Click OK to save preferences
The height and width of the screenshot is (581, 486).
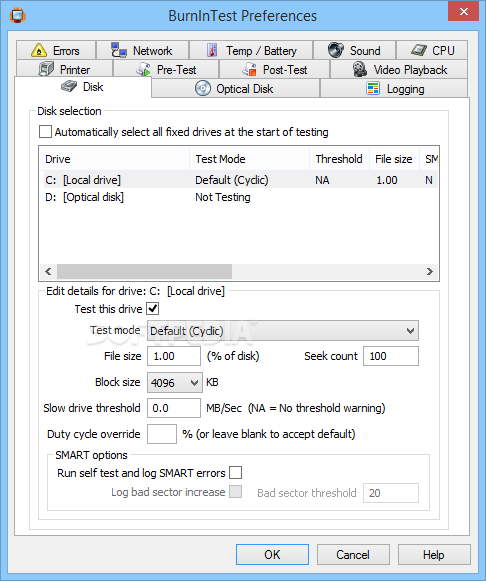pyautogui.click(x=272, y=554)
